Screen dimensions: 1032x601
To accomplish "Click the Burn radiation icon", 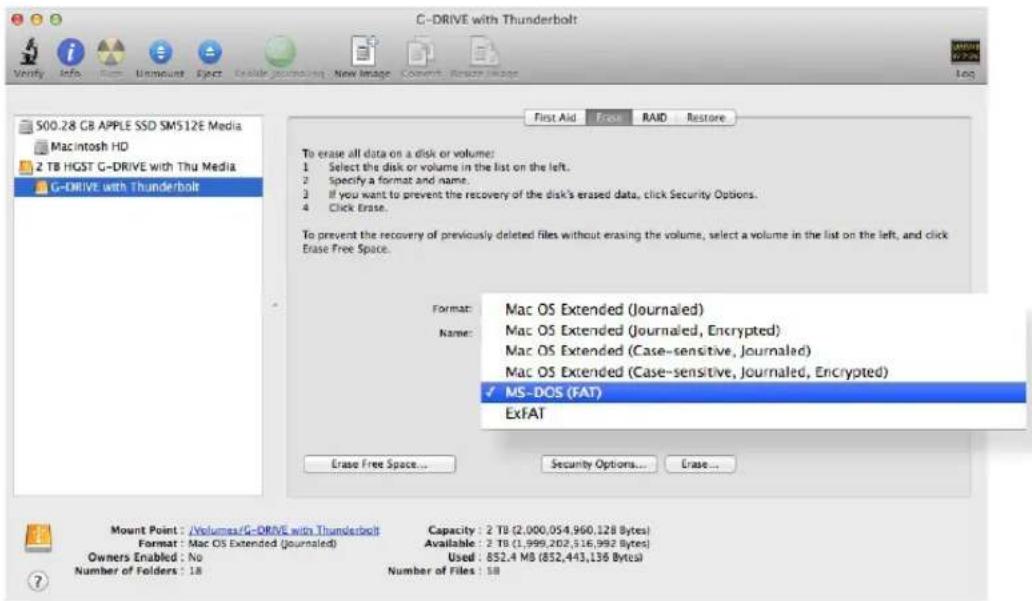I will [x=111, y=51].
